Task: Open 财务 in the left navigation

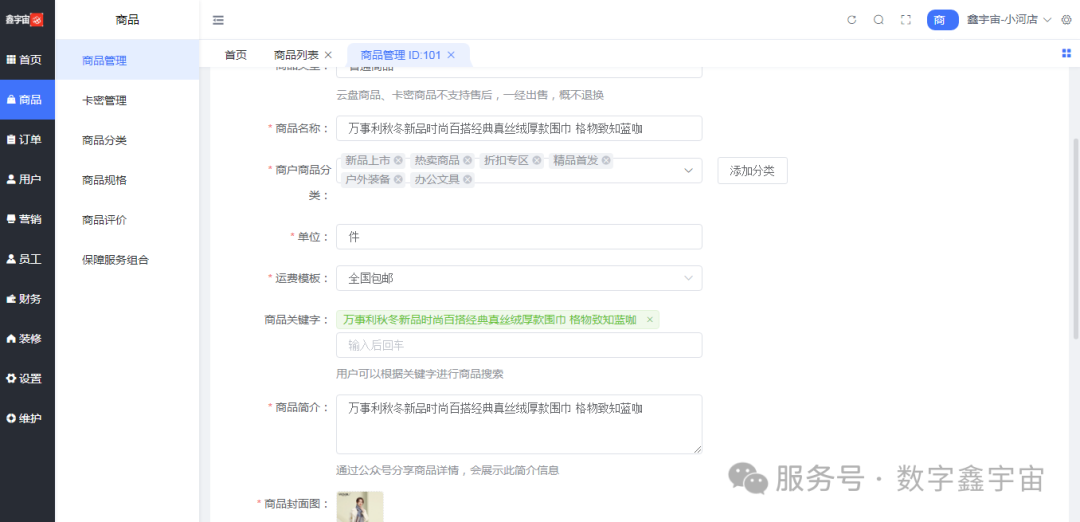Action: tap(28, 299)
